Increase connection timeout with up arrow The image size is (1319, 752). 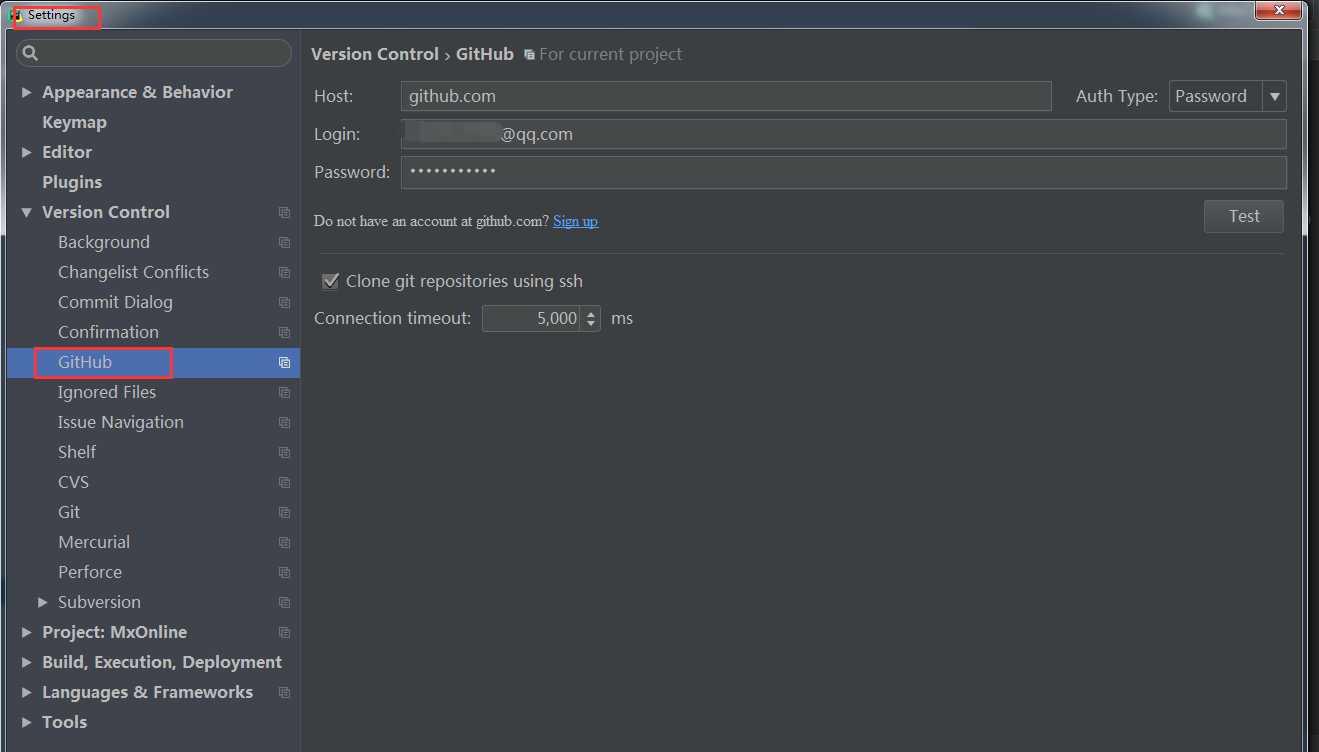[591, 312]
